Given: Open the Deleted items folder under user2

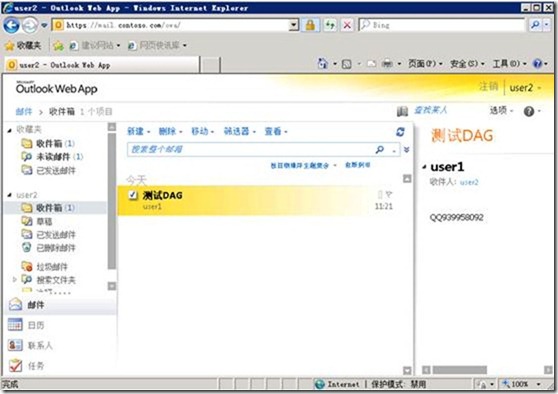Looking at the screenshot, I should [48, 248].
